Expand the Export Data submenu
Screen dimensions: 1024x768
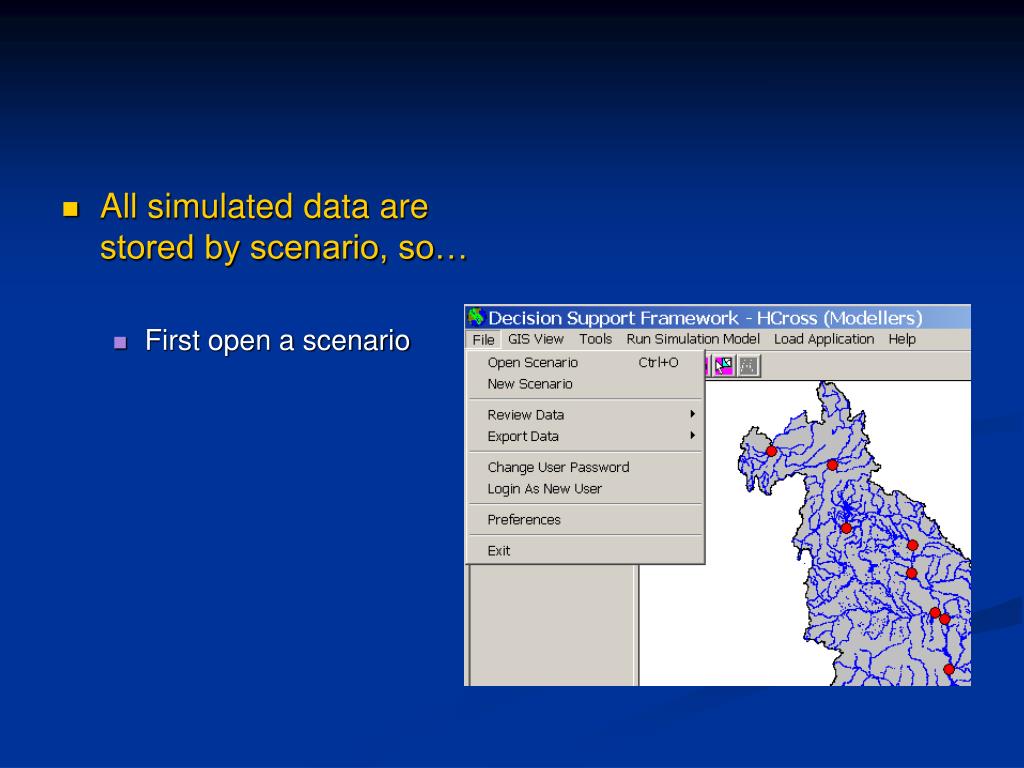[x=586, y=436]
